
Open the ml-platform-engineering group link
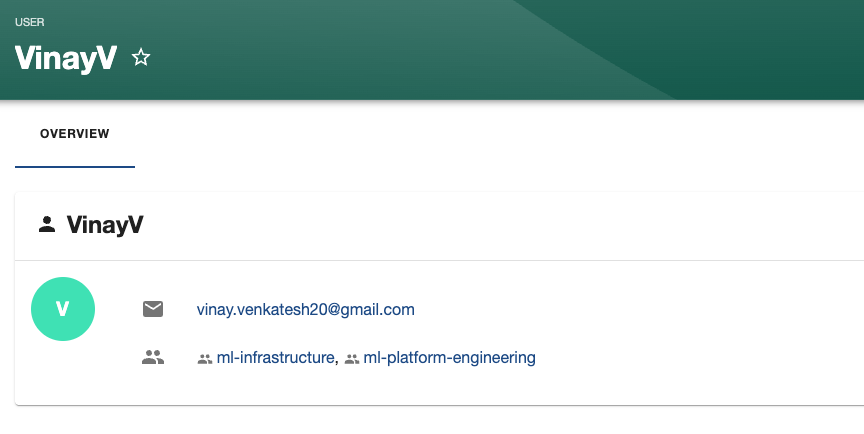pyautogui.click(x=450, y=357)
